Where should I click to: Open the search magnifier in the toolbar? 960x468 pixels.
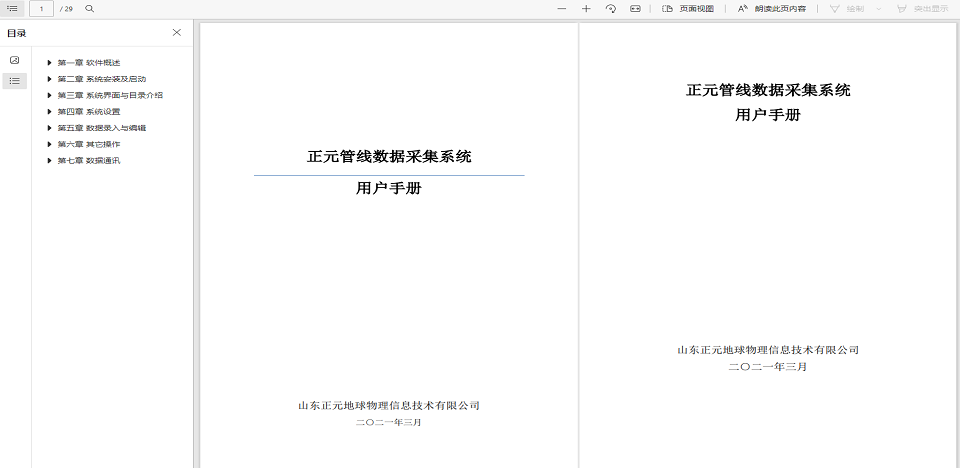click(x=90, y=8)
